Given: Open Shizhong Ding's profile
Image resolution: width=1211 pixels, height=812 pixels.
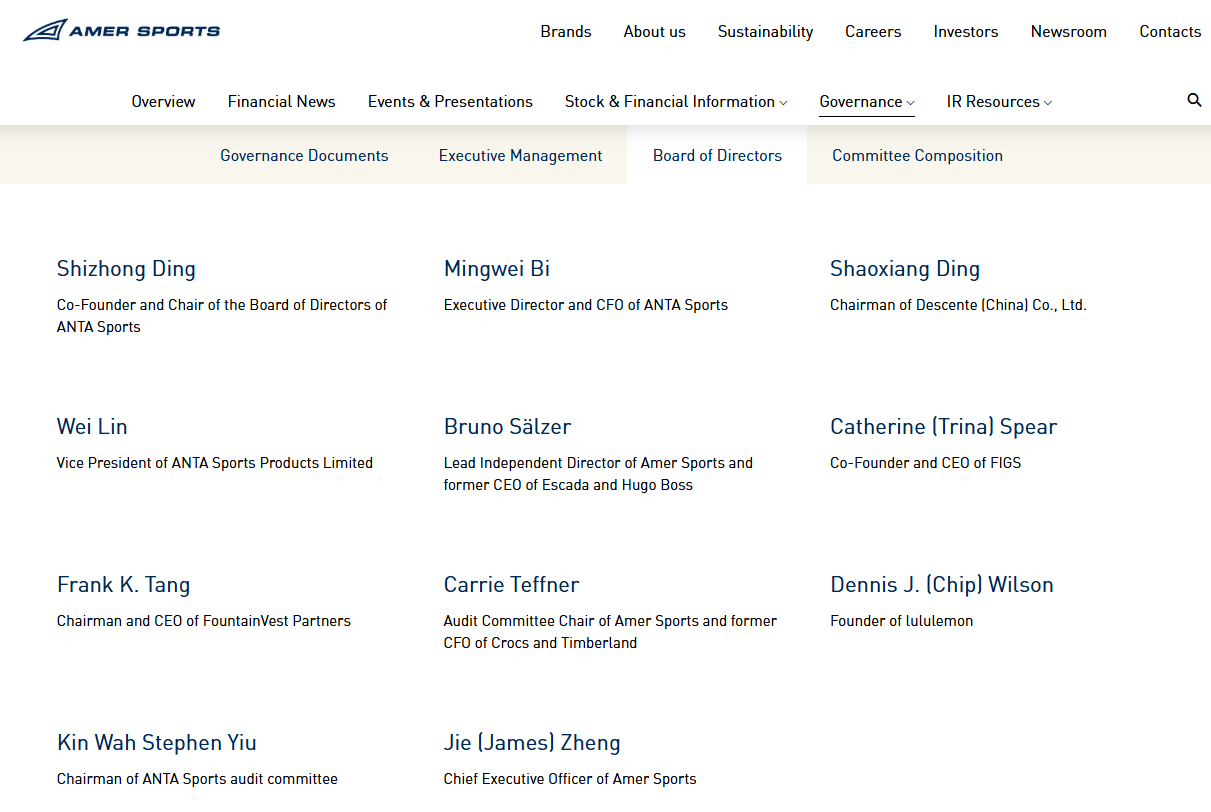Looking at the screenshot, I should click(126, 268).
